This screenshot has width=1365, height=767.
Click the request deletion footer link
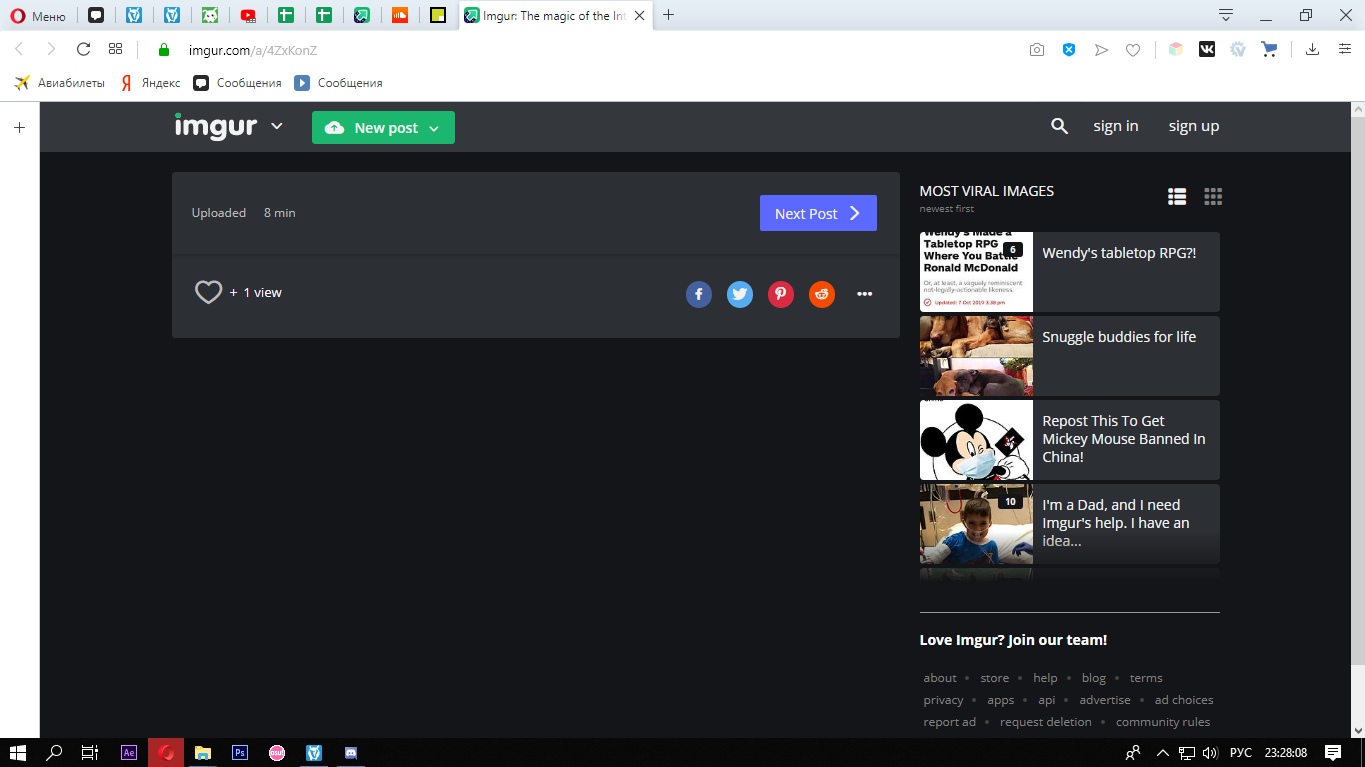tap(1046, 722)
